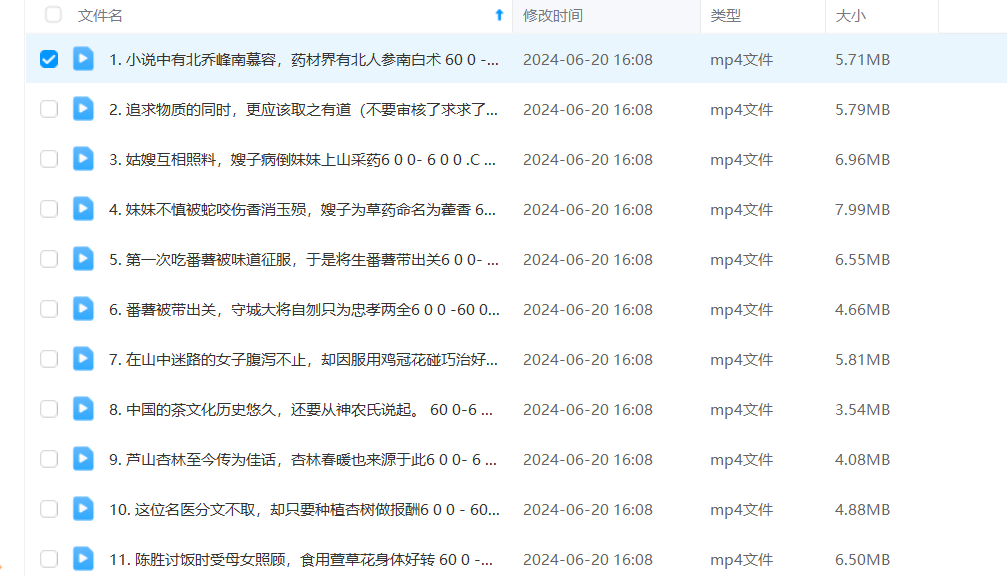This screenshot has width=1007, height=576.
Task: Check the box beside file 6
Action: 49,309
